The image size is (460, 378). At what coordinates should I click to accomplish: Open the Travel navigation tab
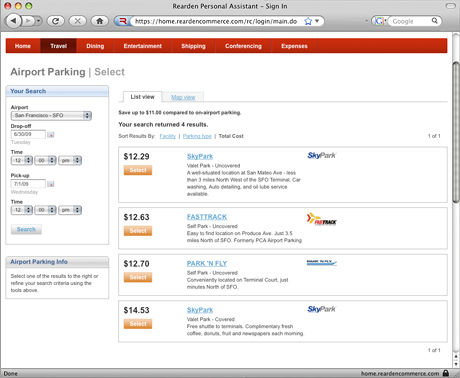point(58,46)
